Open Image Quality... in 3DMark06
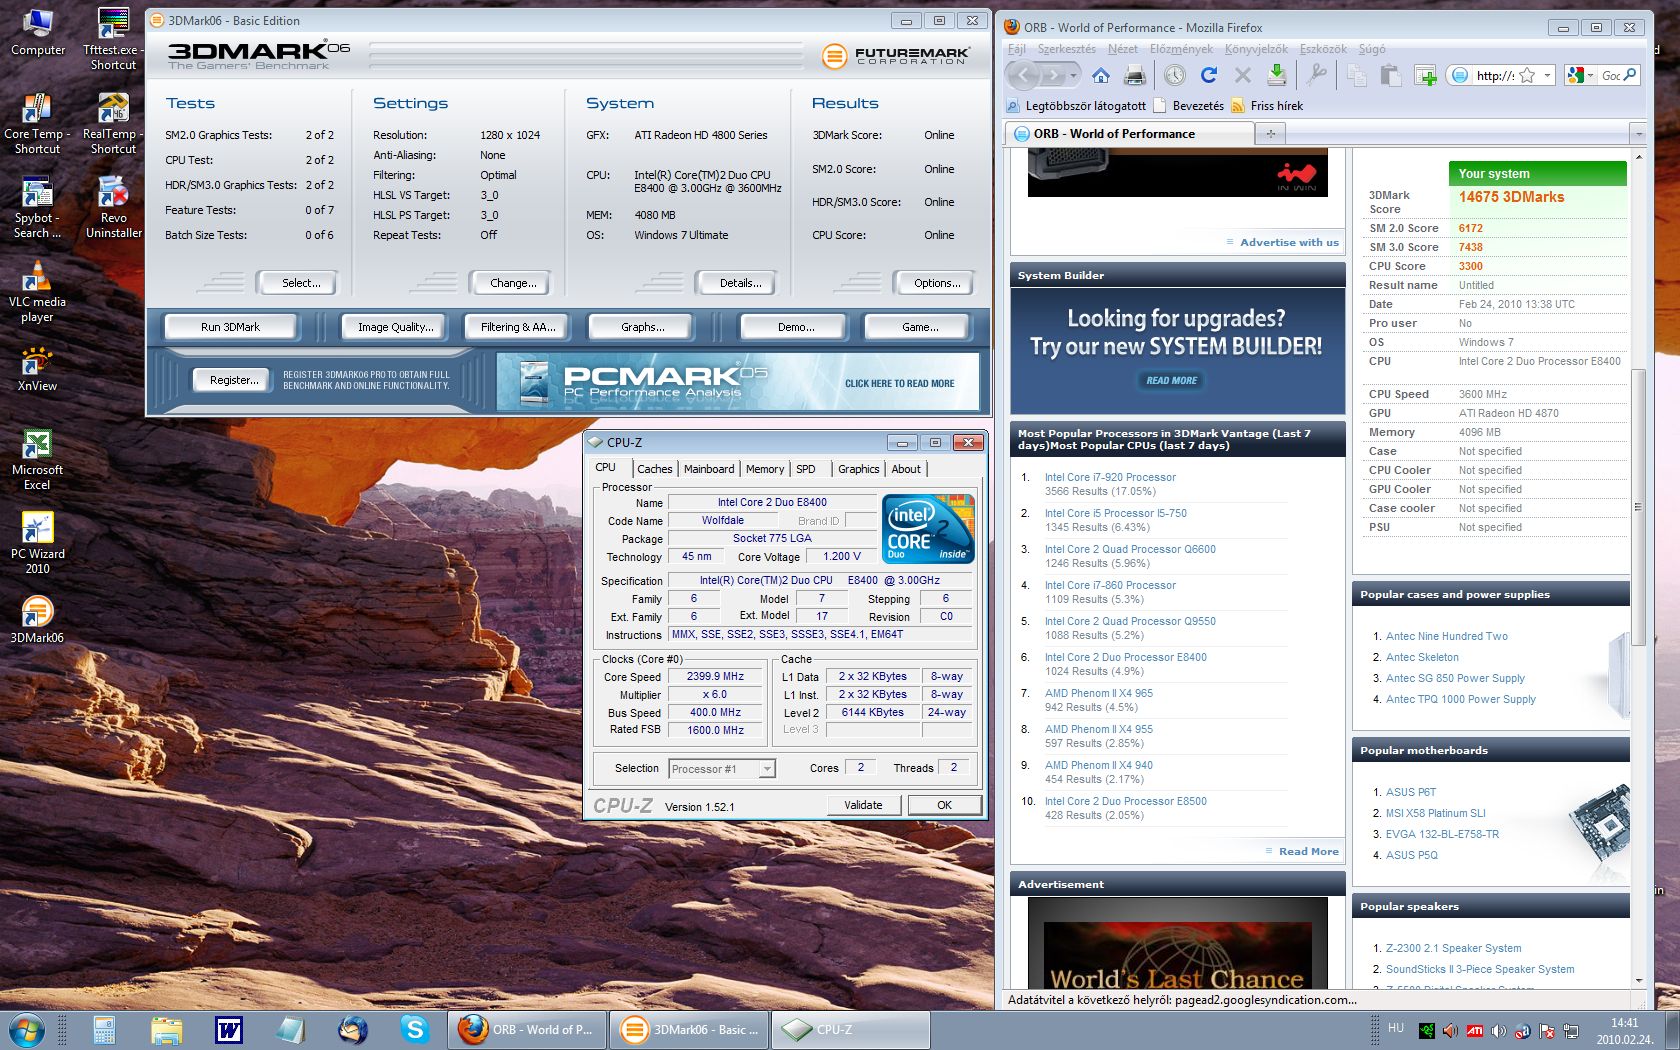This screenshot has height=1050, width=1680. point(396,327)
